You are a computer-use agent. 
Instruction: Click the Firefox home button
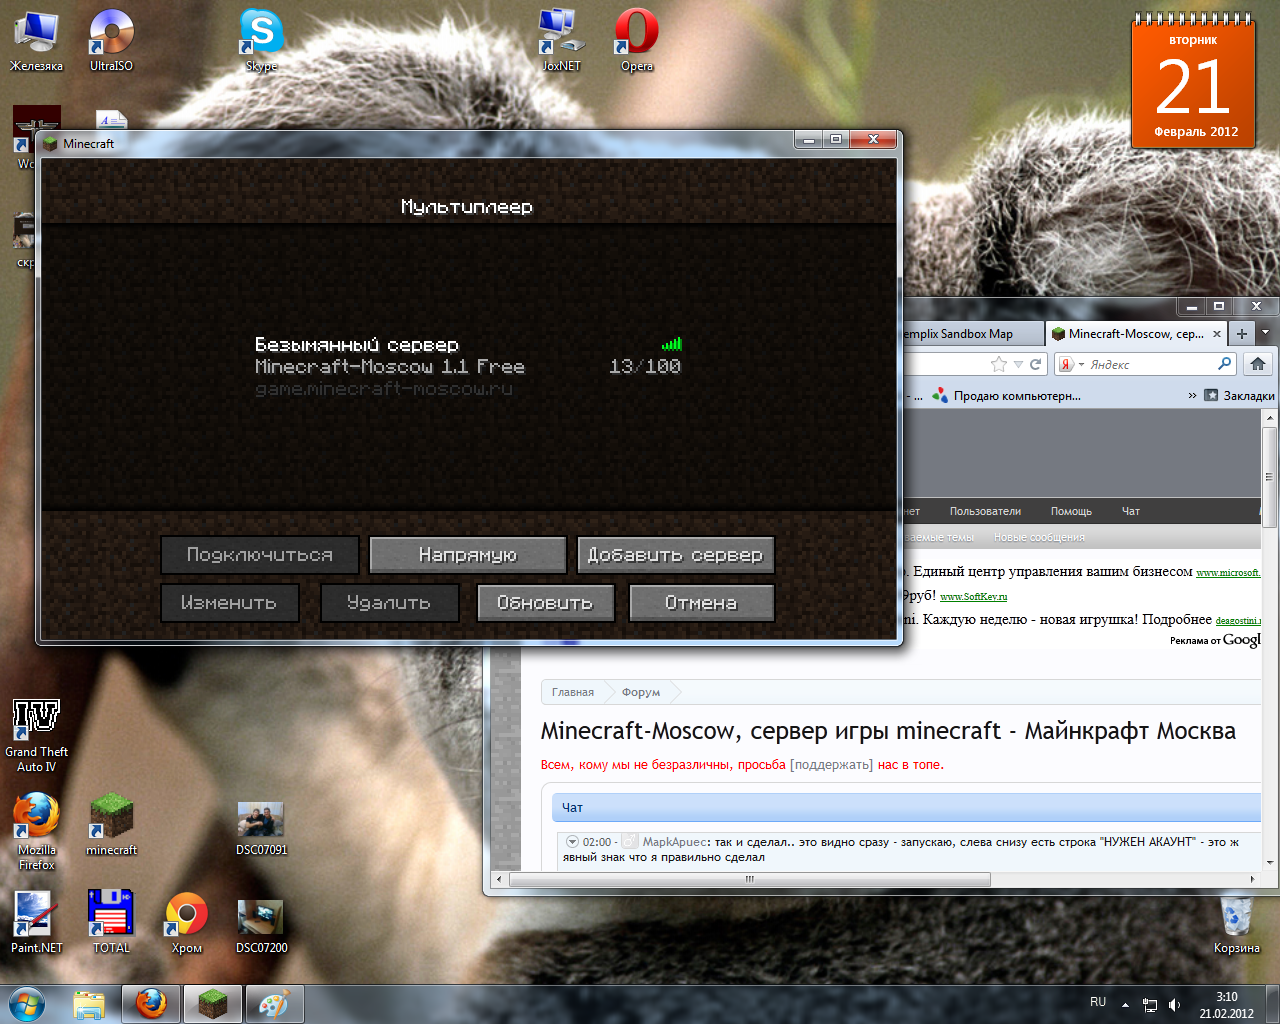tap(1258, 364)
